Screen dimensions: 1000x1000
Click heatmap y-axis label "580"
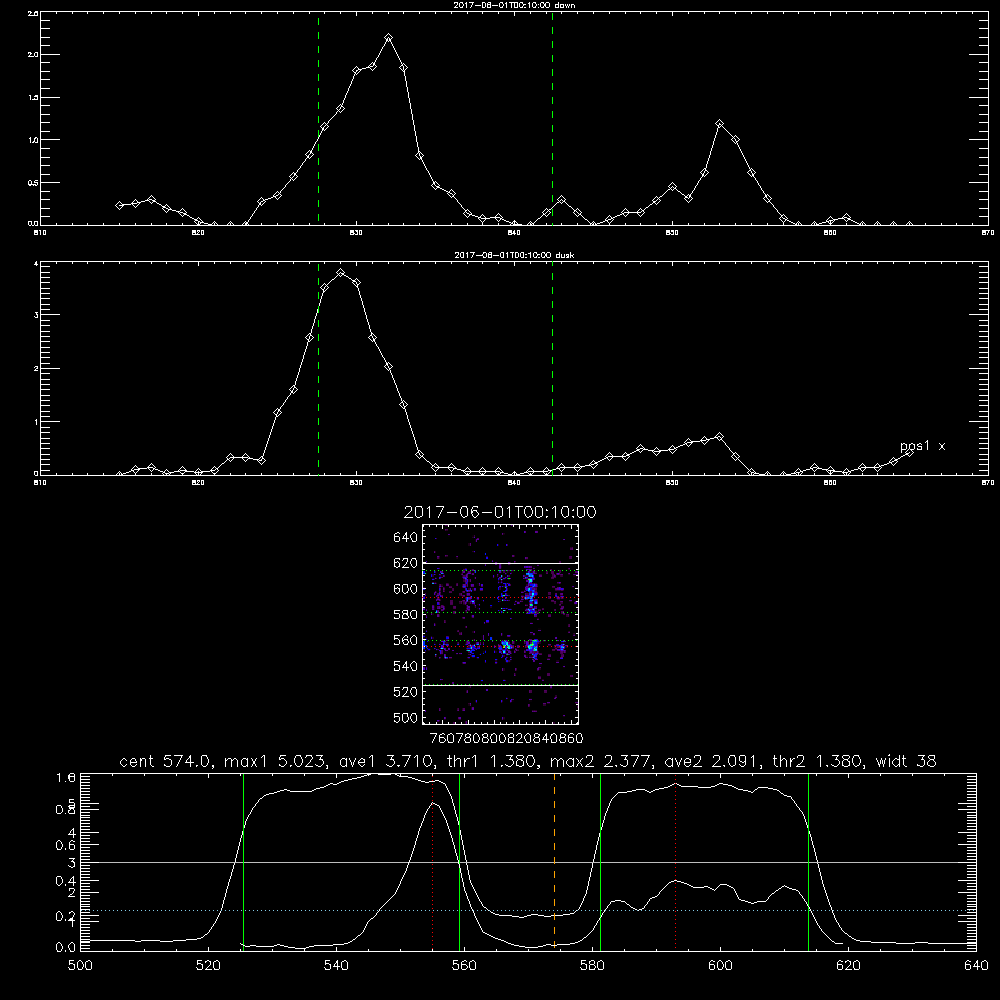(x=406, y=614)
